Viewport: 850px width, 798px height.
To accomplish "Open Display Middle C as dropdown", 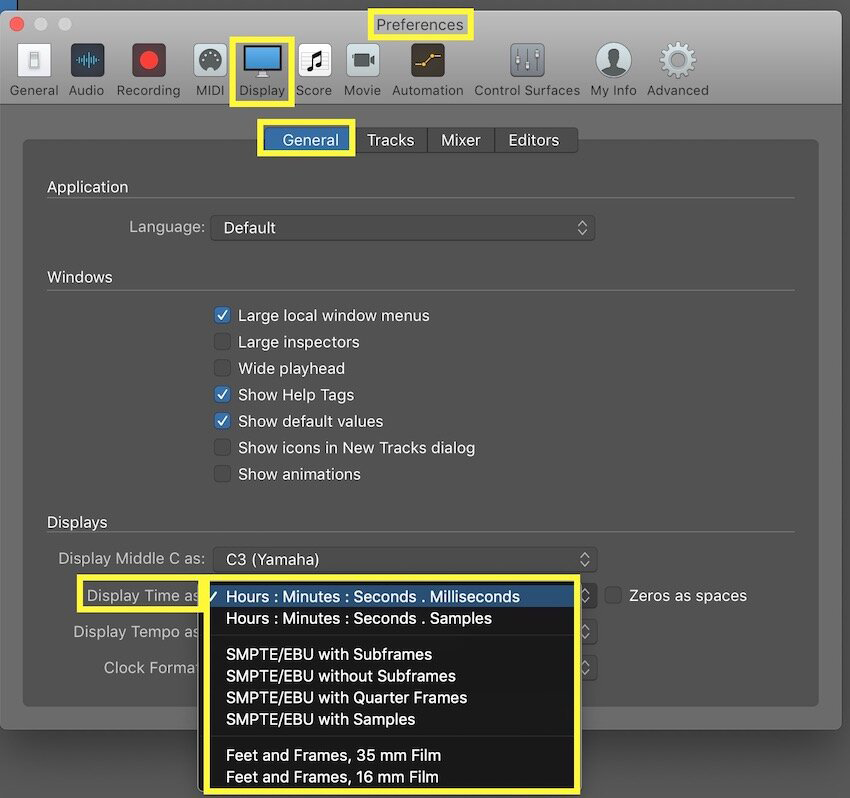I will click(x=405, y=559).
